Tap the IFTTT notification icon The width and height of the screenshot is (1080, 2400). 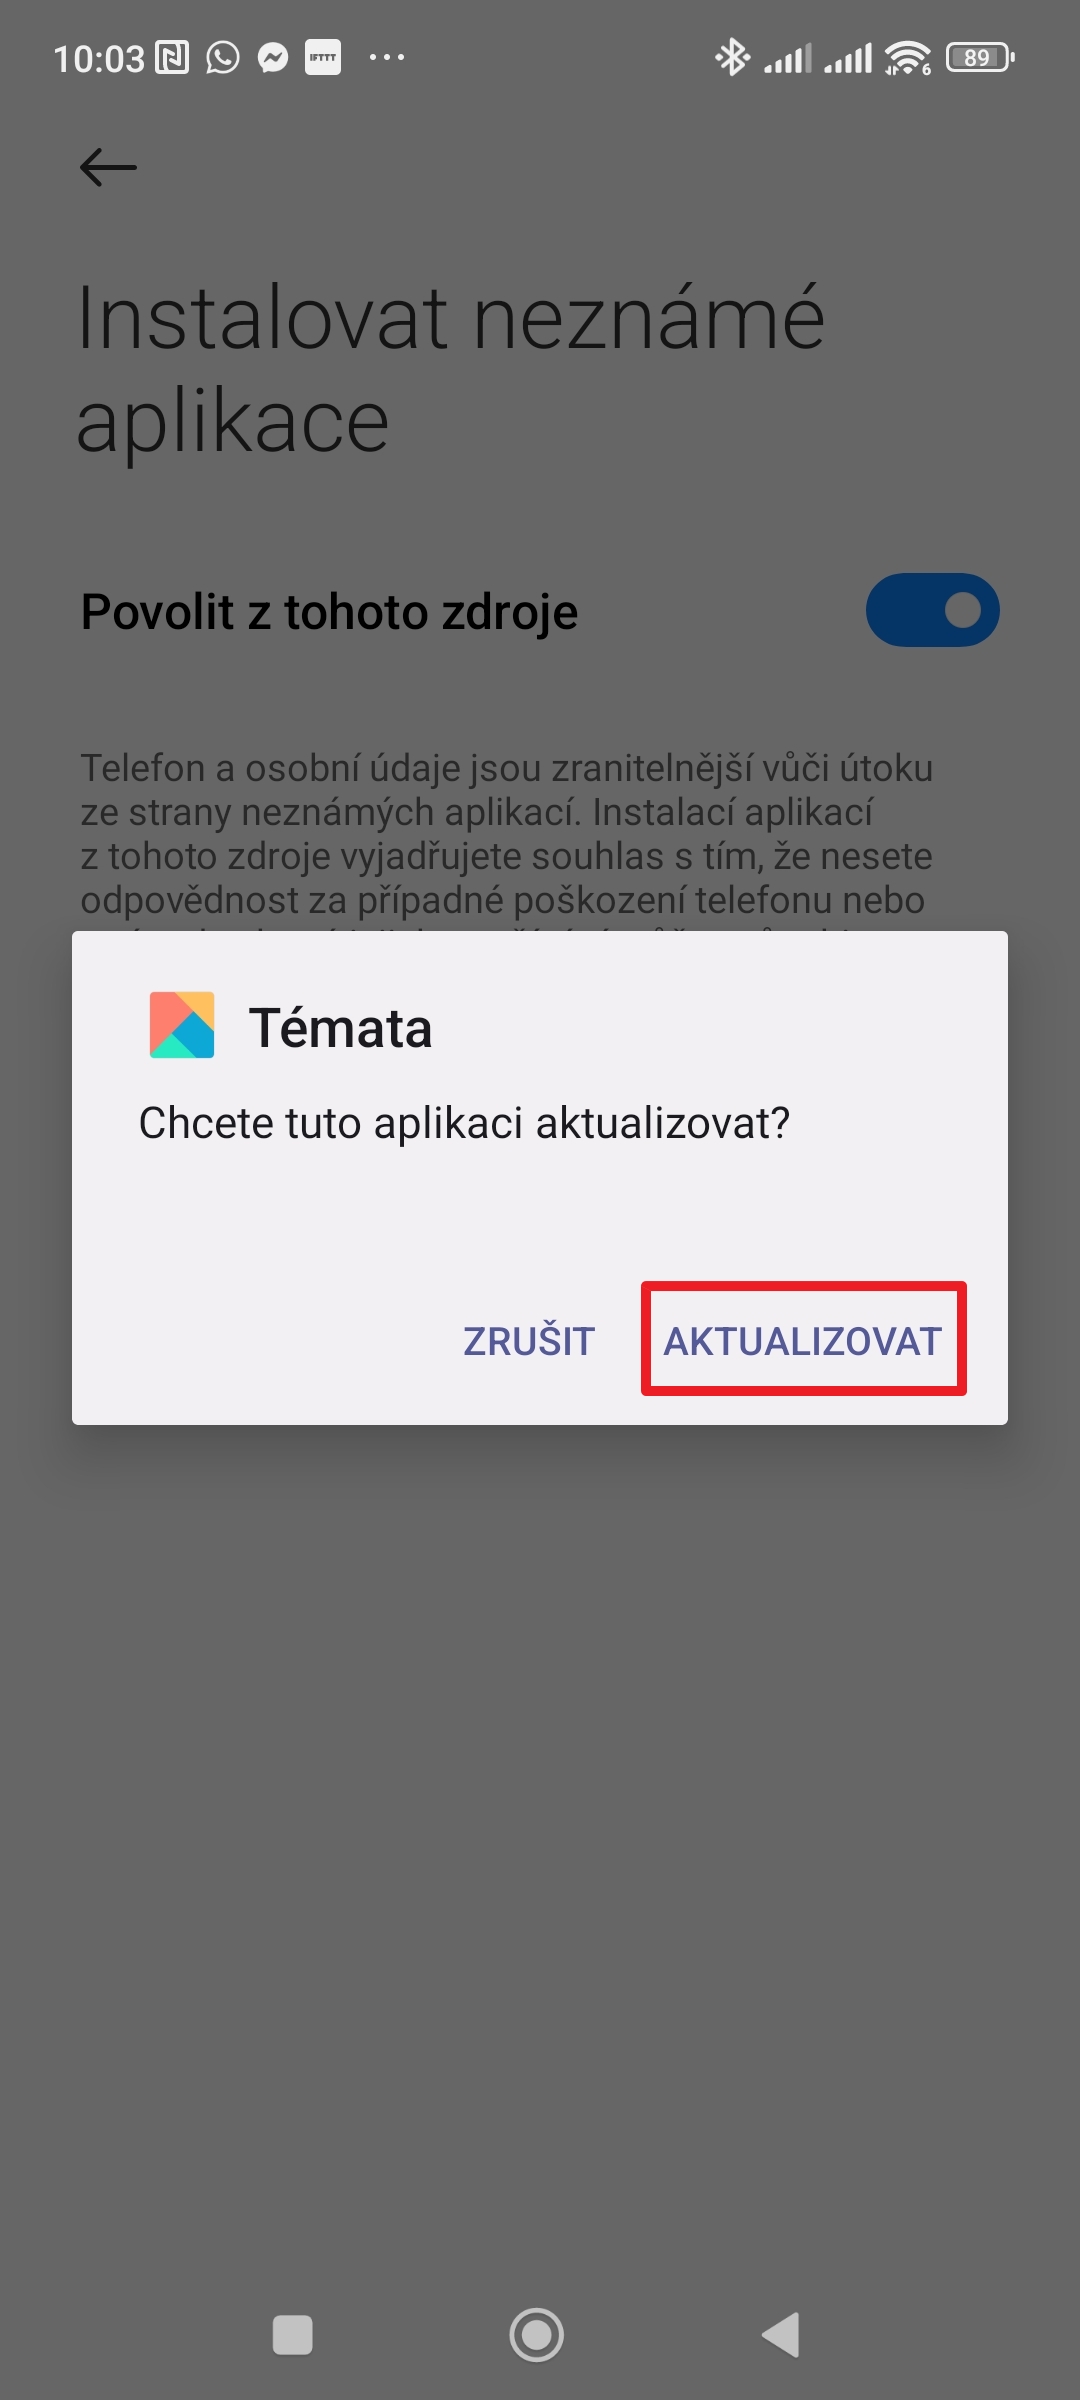coord(323,58)
